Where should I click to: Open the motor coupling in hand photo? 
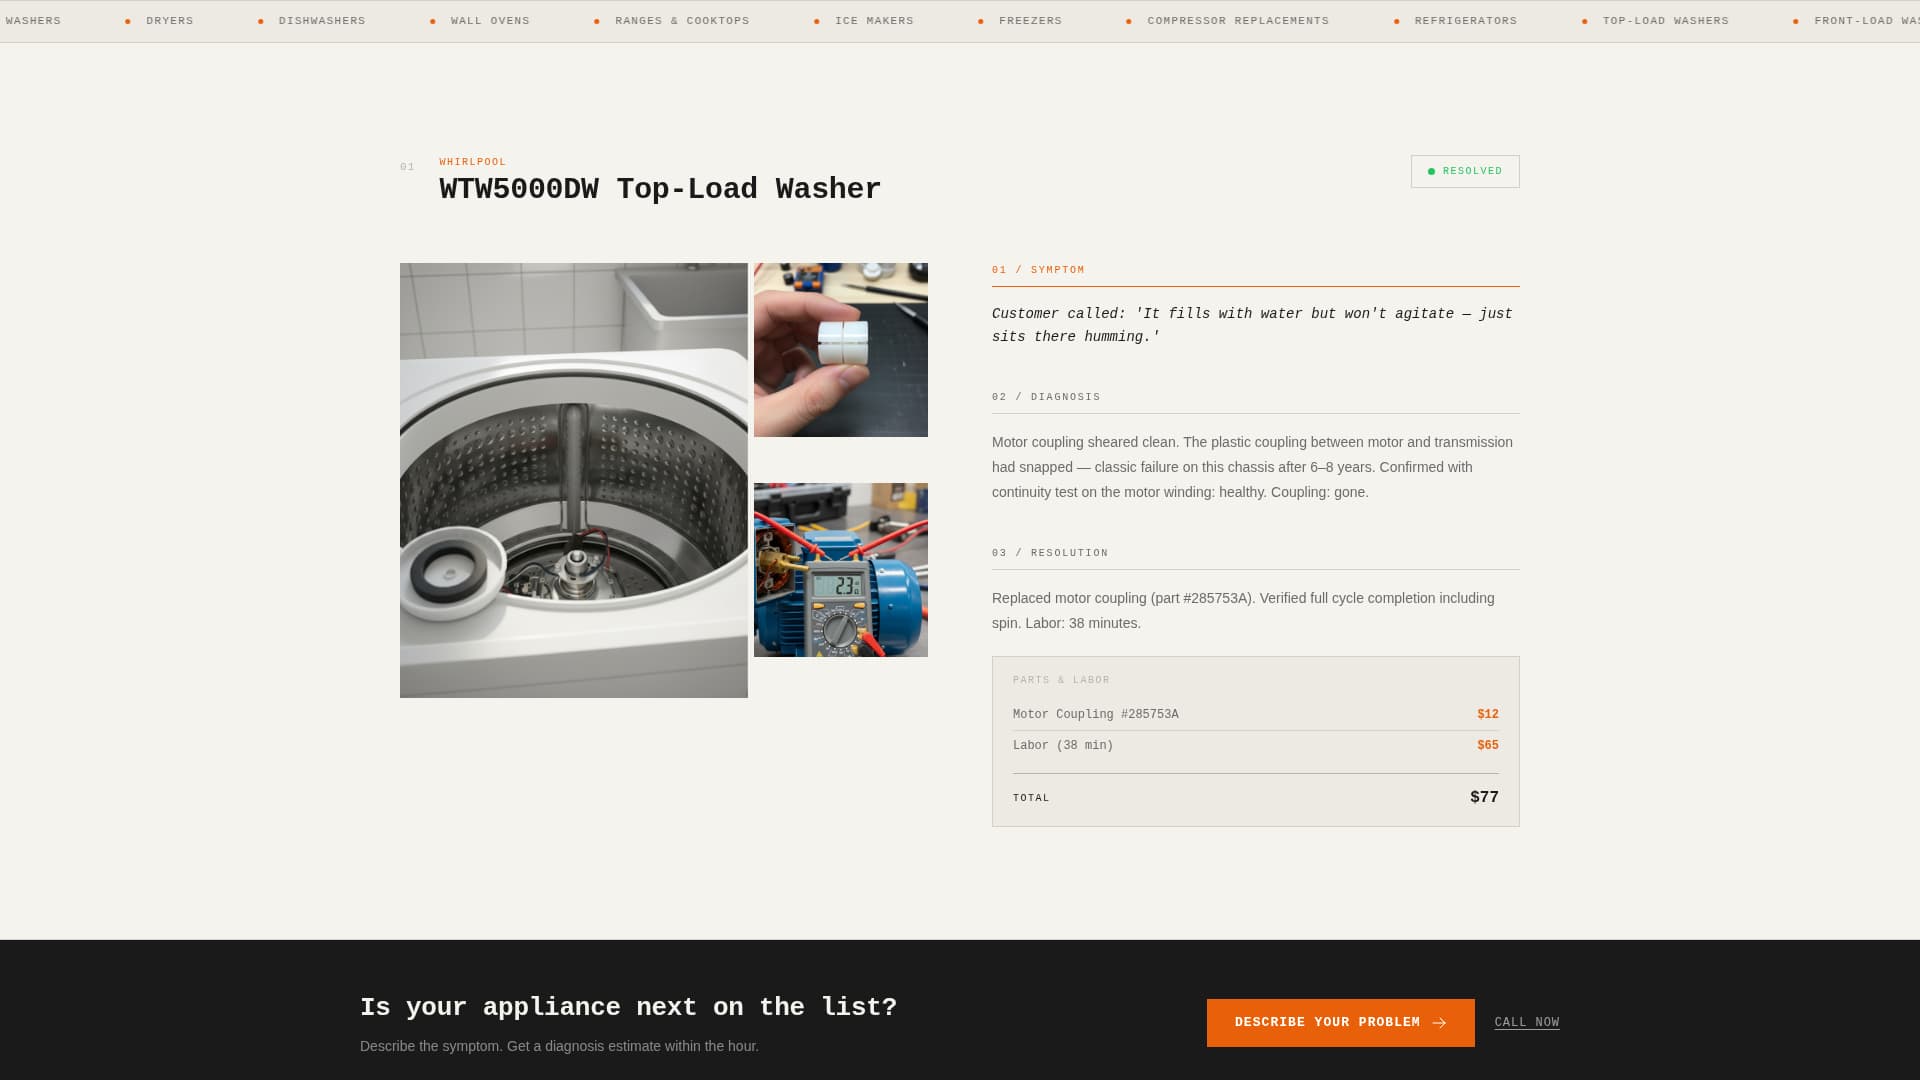click(841, 350)
